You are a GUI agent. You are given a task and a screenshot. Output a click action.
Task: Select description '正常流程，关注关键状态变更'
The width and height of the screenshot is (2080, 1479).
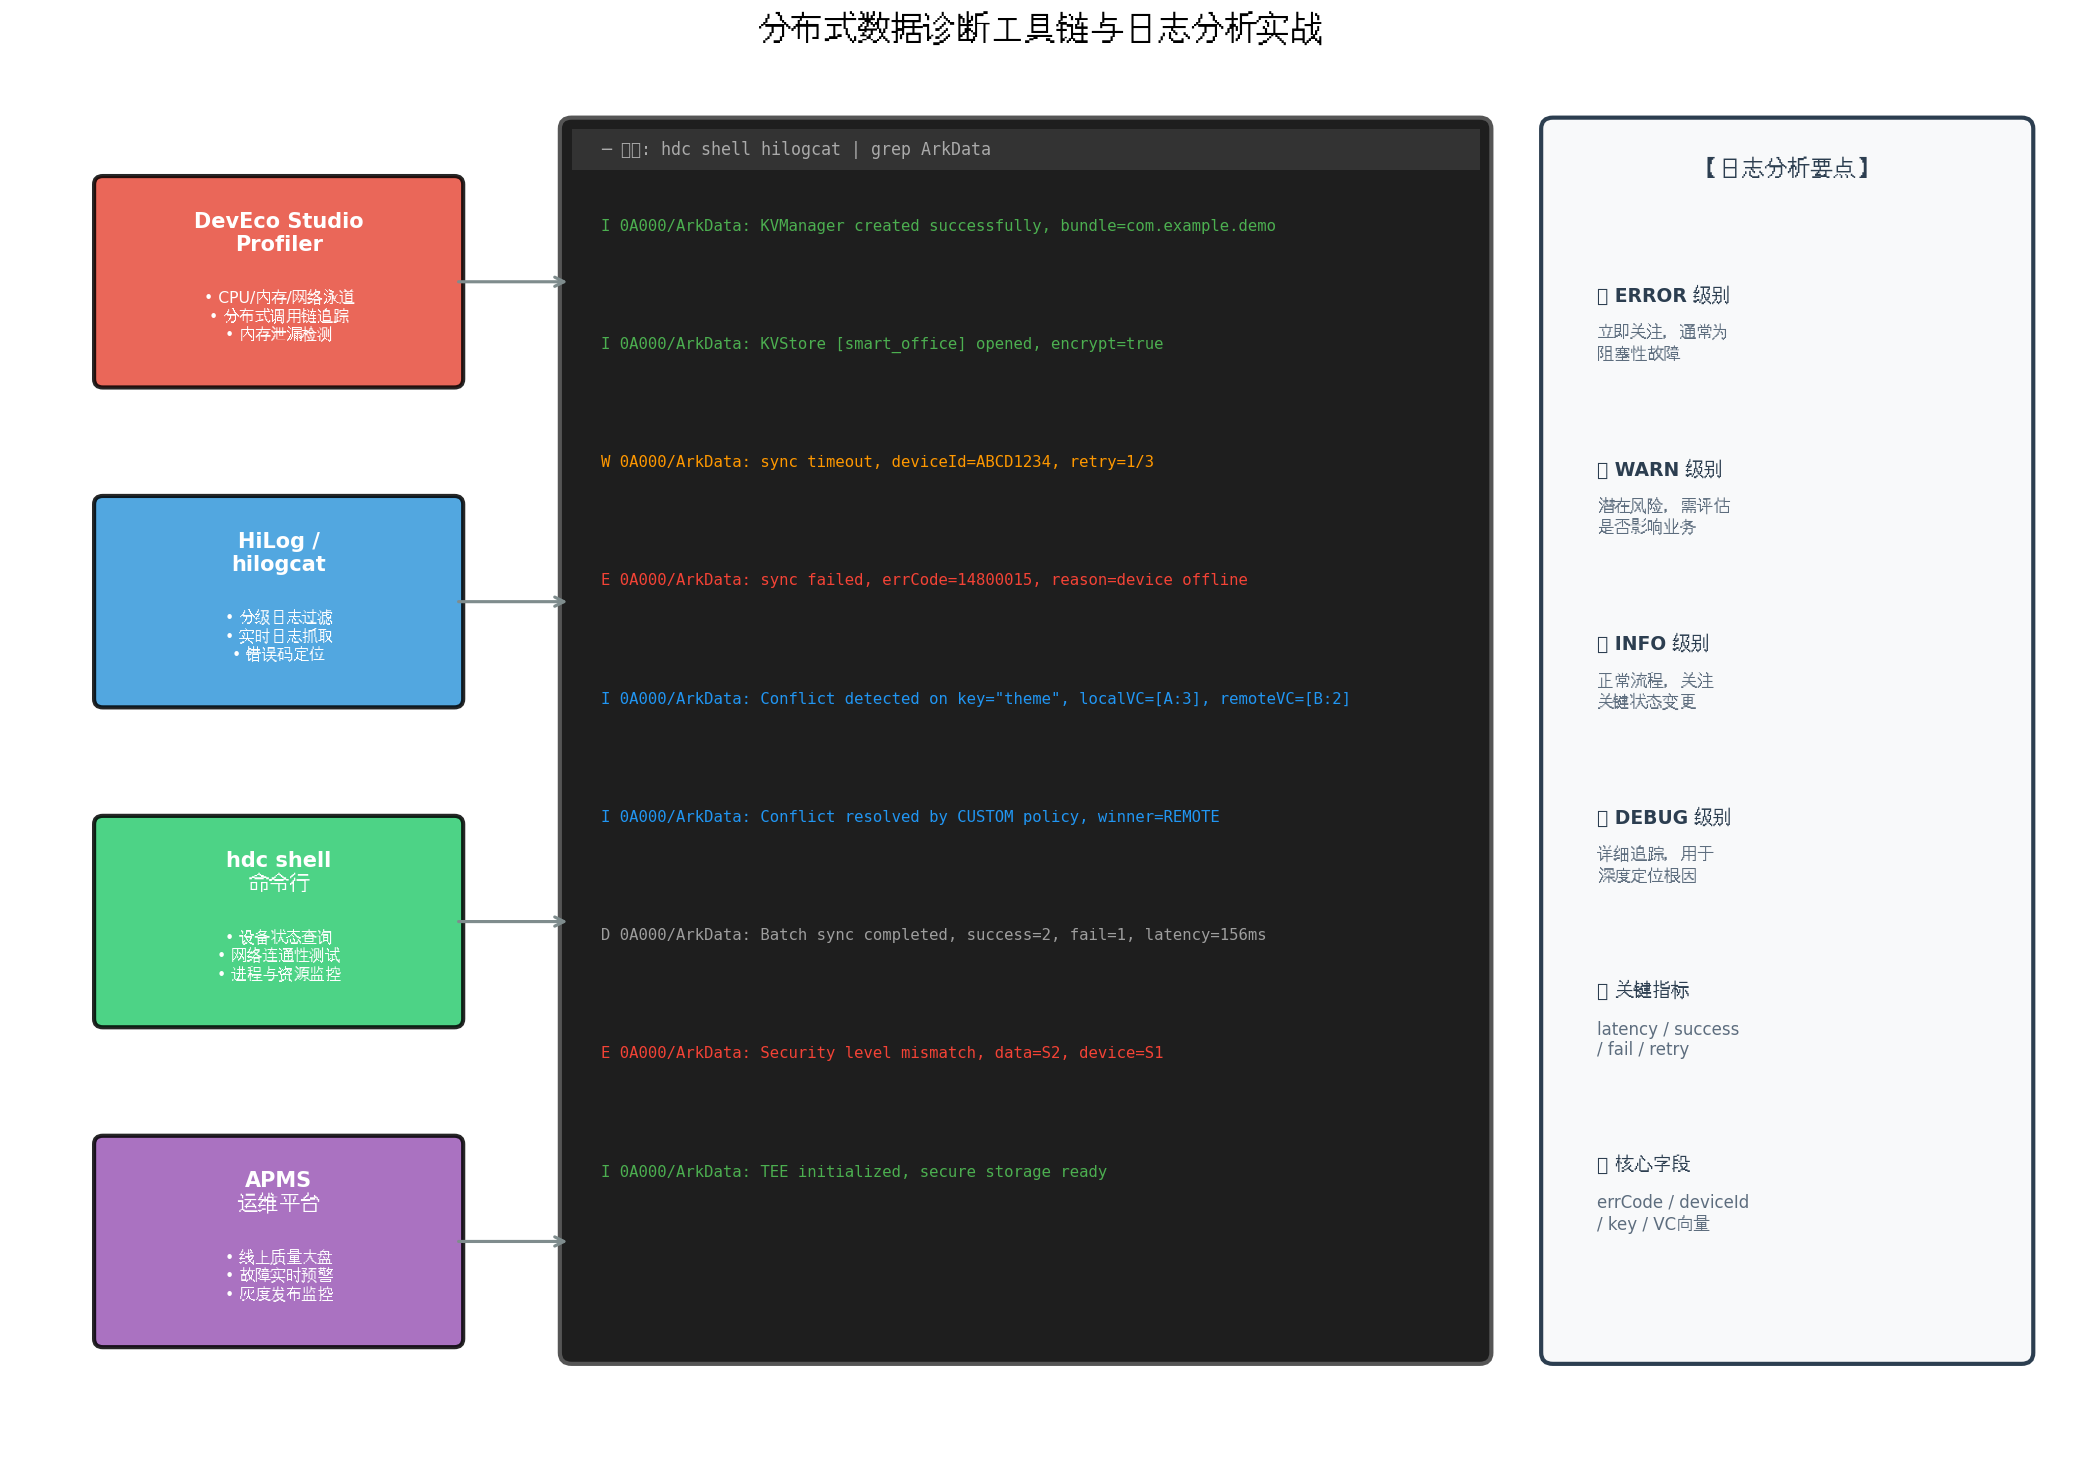(x=1655, y=691)
